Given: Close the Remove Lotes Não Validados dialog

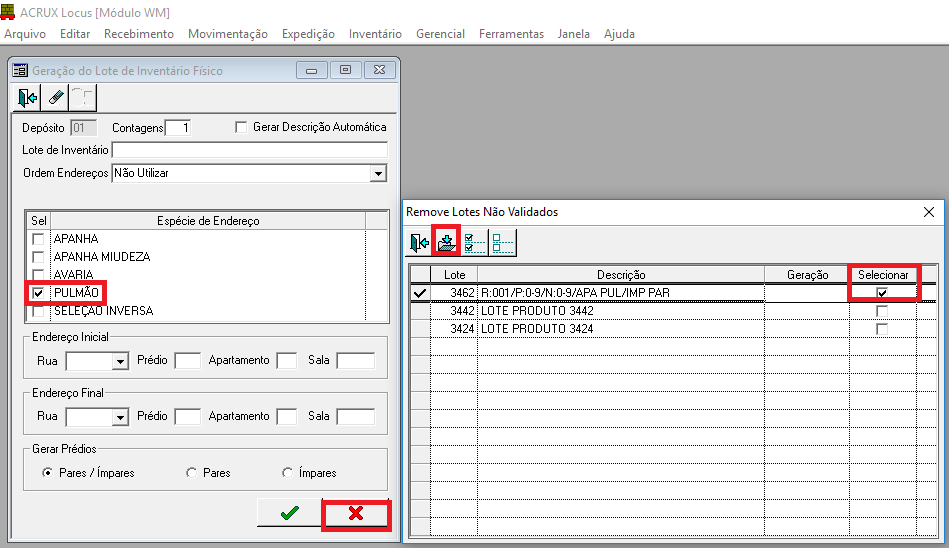Looking at the screenshot, I should pos(928,212).
